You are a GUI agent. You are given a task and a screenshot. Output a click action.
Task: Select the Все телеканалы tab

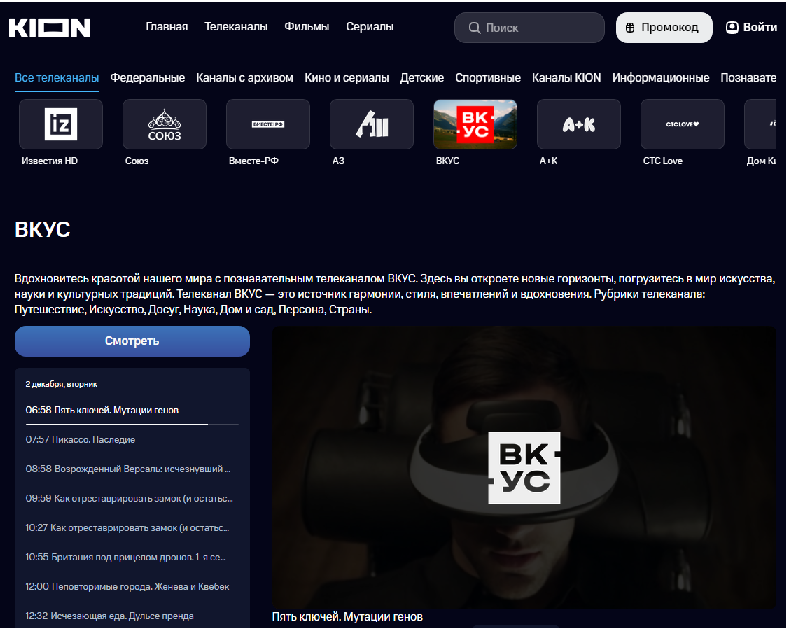(57, 78)
